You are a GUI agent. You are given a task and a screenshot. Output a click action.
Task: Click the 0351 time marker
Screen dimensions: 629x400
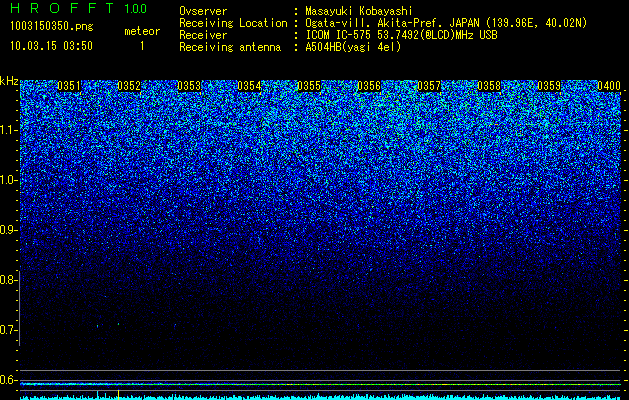[69, 86]
